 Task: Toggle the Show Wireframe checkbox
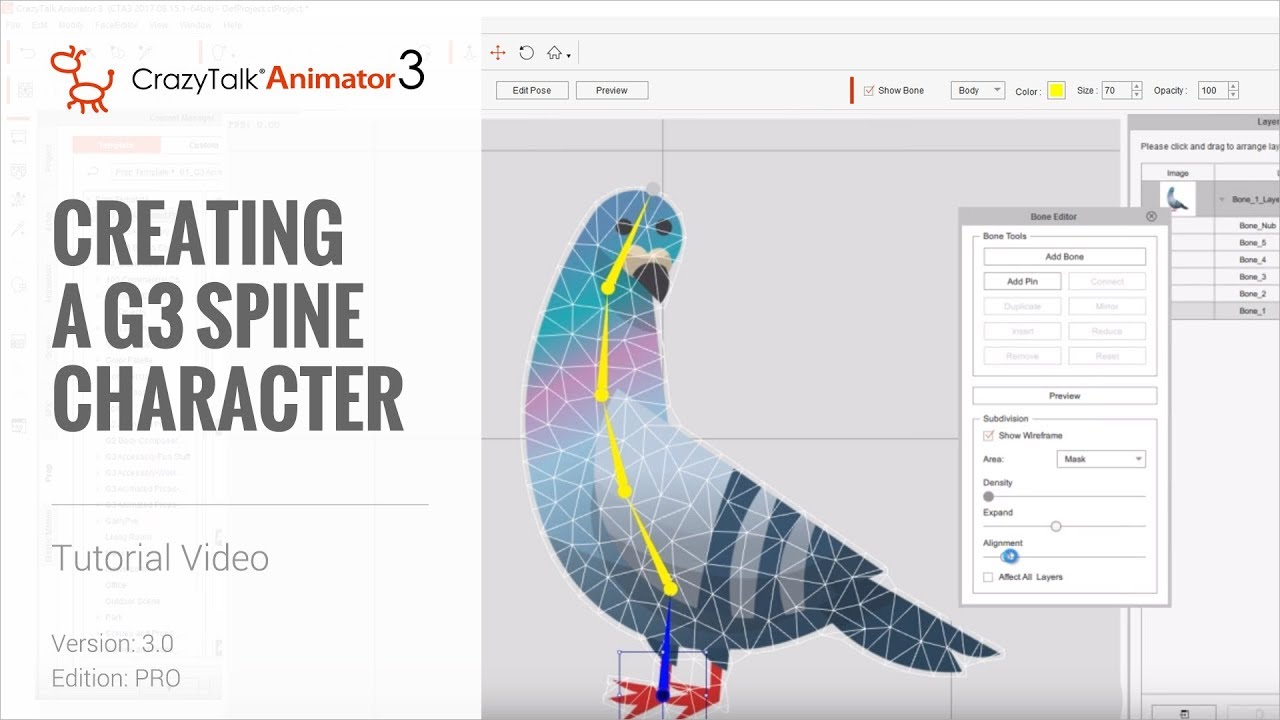tap(989, 436)
